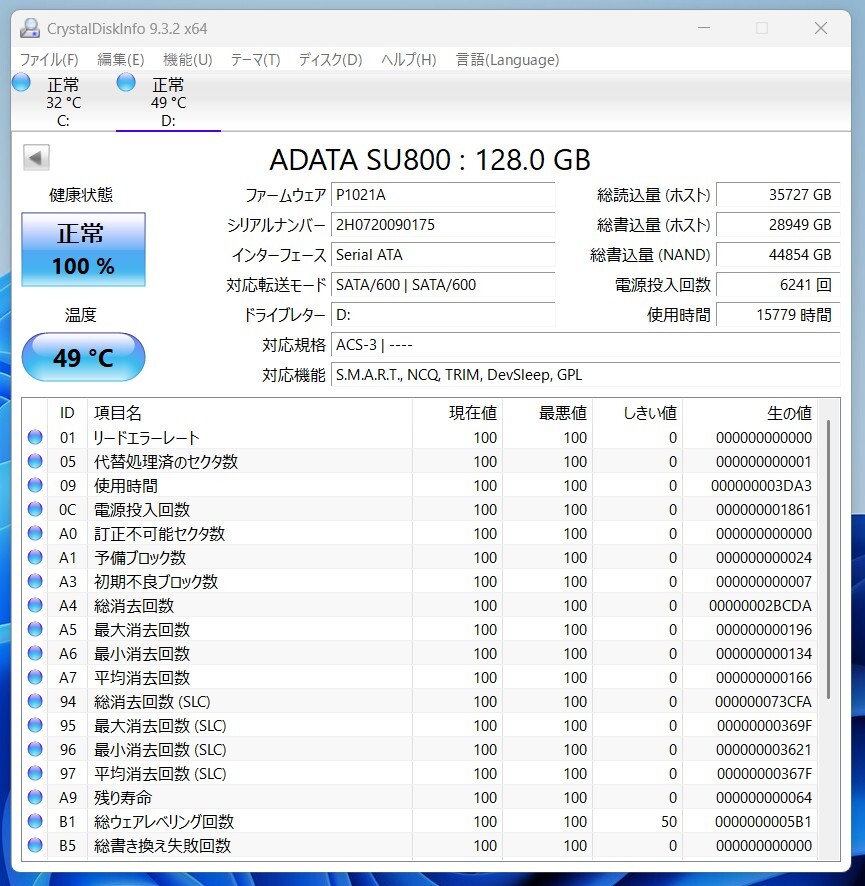Click the 生の値 column header
865x886 pixels.
(750, 413)
